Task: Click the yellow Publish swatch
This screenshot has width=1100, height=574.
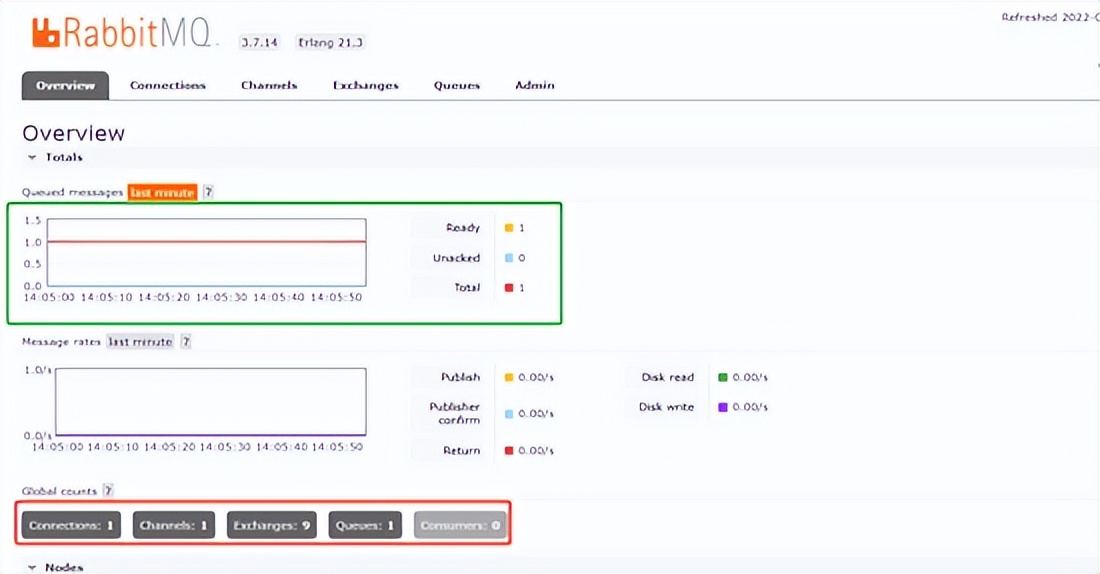Action: click(509, 378)
